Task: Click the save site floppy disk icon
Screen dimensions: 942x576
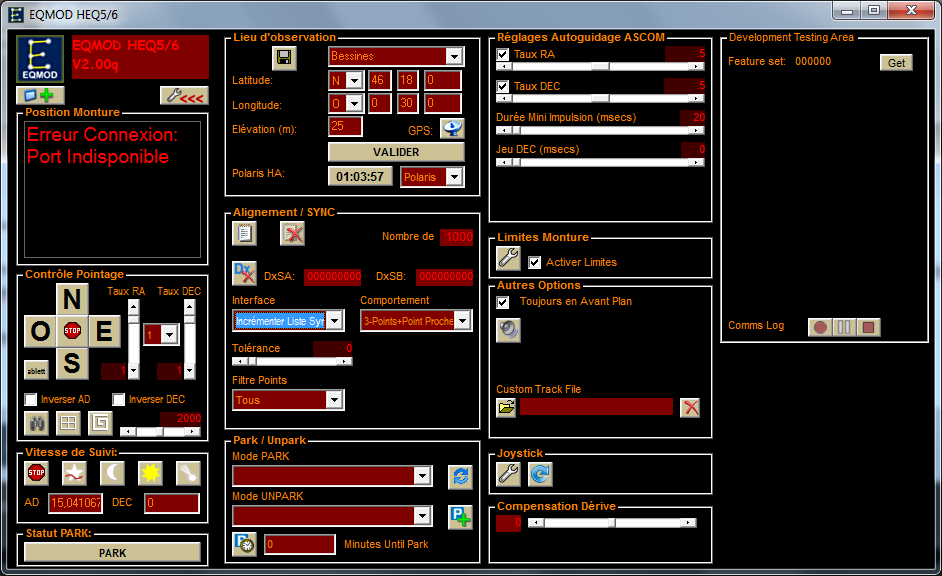Action: point(284,58)
